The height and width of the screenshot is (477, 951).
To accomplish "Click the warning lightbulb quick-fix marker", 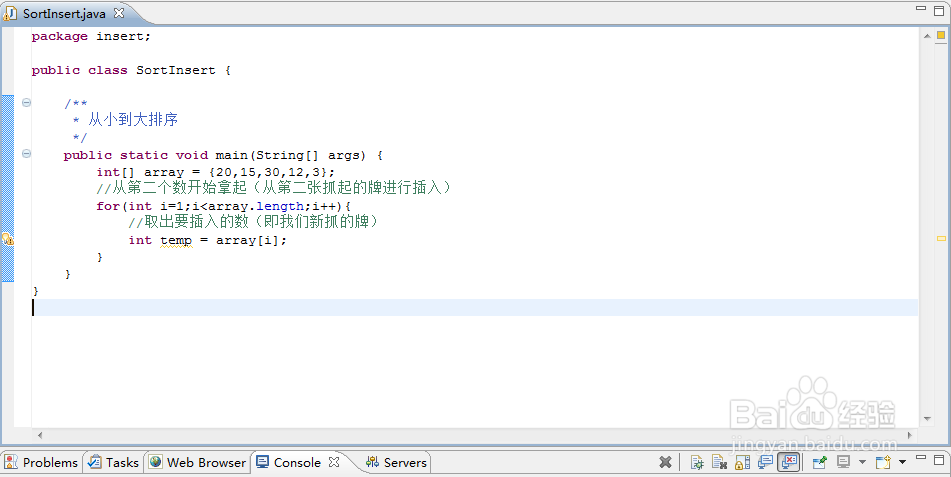I will tap(7, 239).
